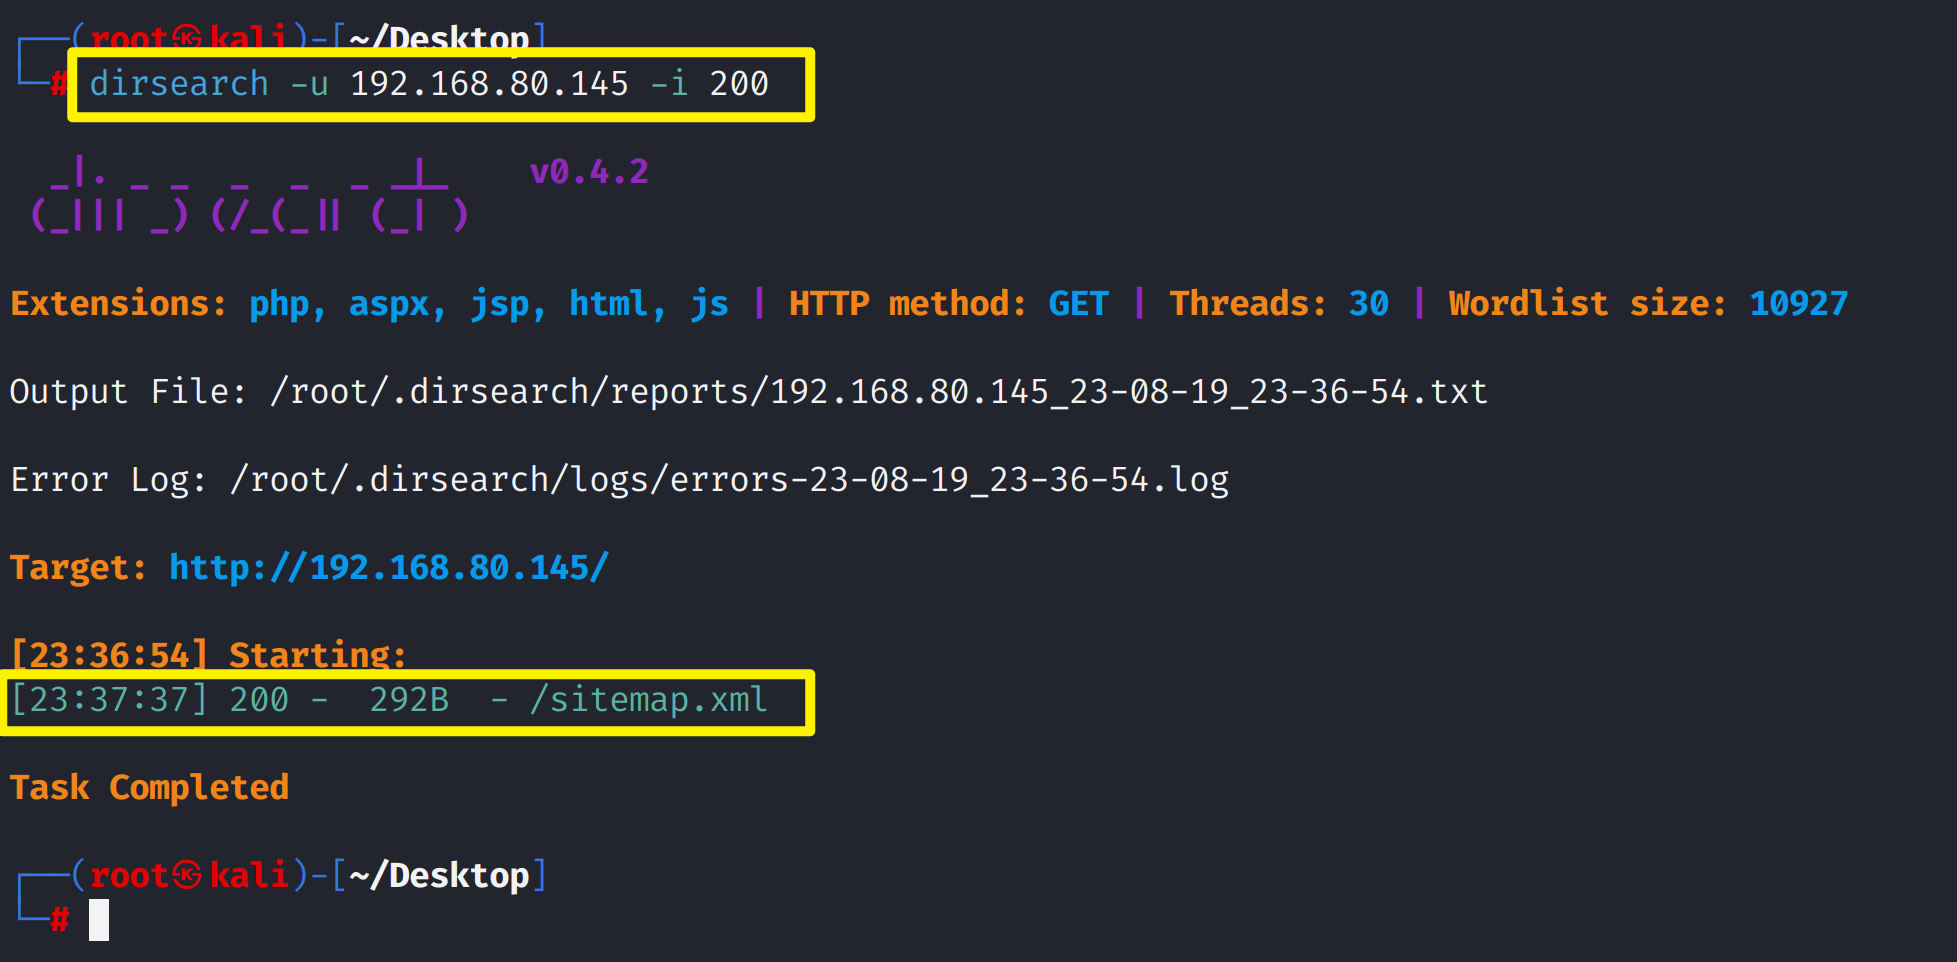Click the Wordlist size value 10927

point(1799,304)
